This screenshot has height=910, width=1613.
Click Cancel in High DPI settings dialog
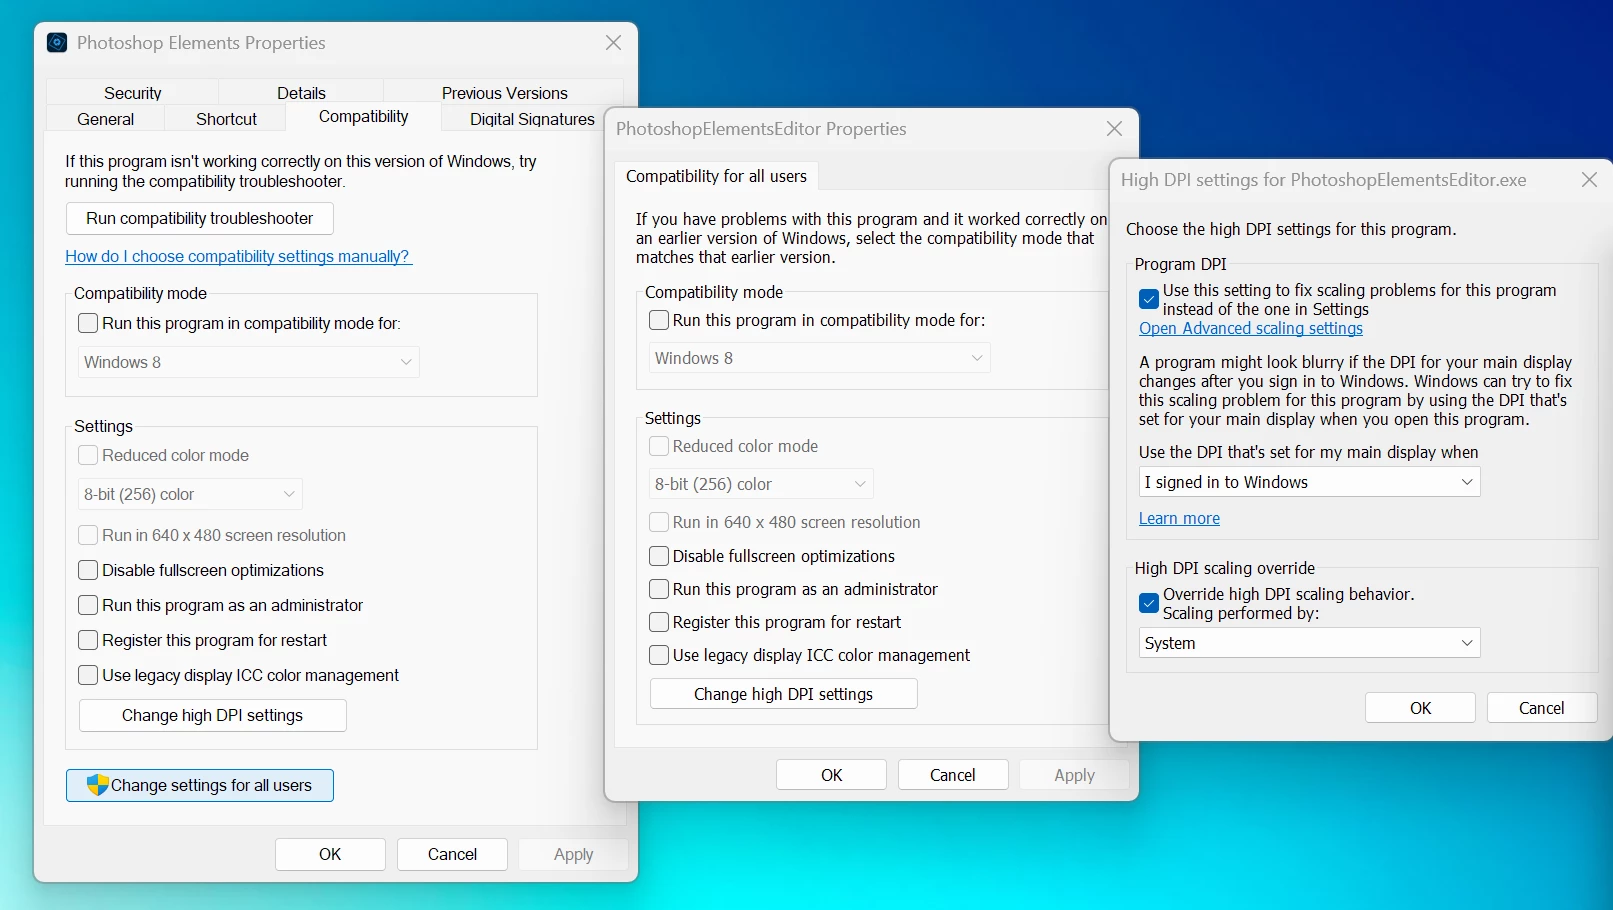pyautogui.click(x=1541, y=708)
